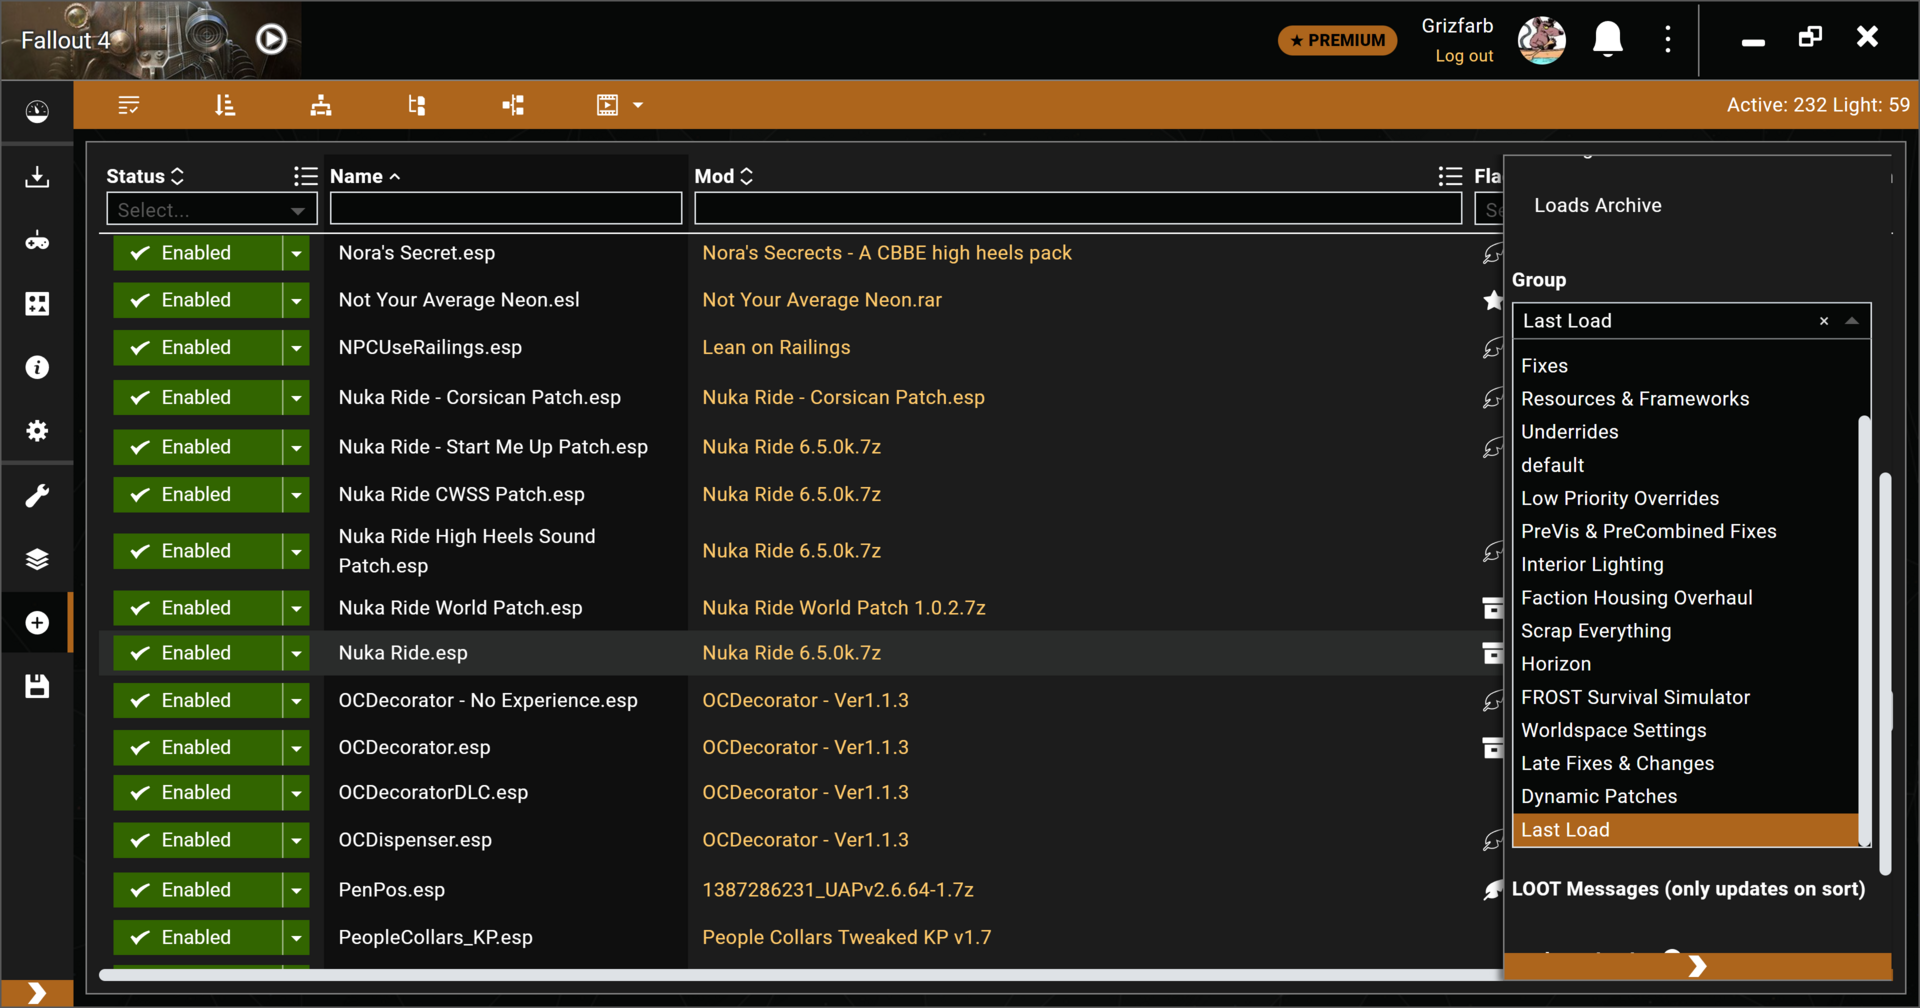Toggle Enabled for Nuka Ride CWSS Patch.esp
The image size is (1920, 1008).
197,494
